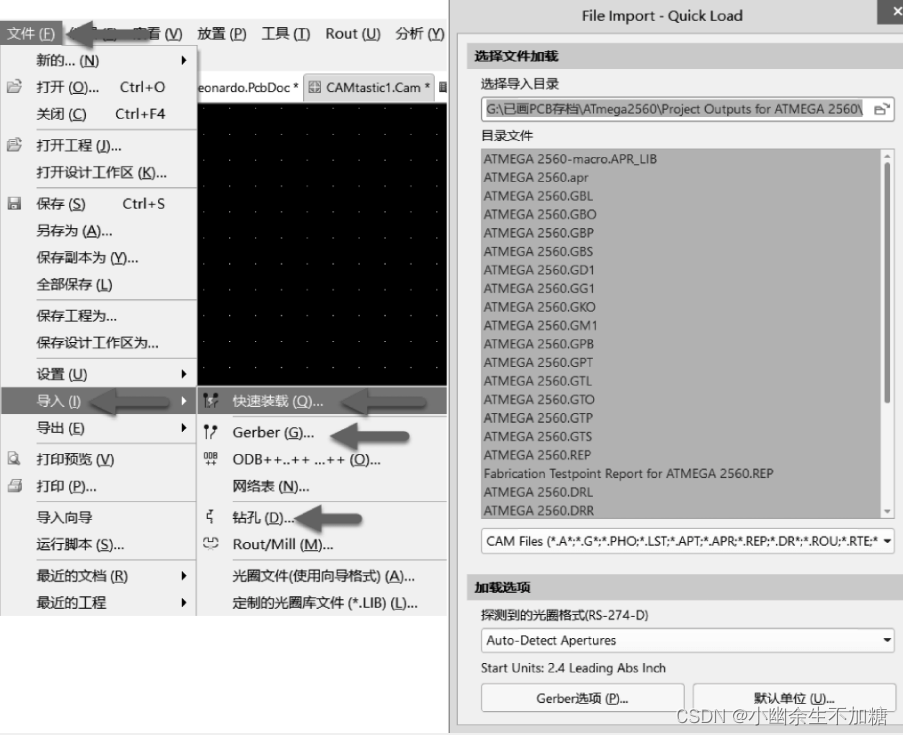Open the File menu in menu bar
Viewport: 903px width, 735px height.
(31, 34)
